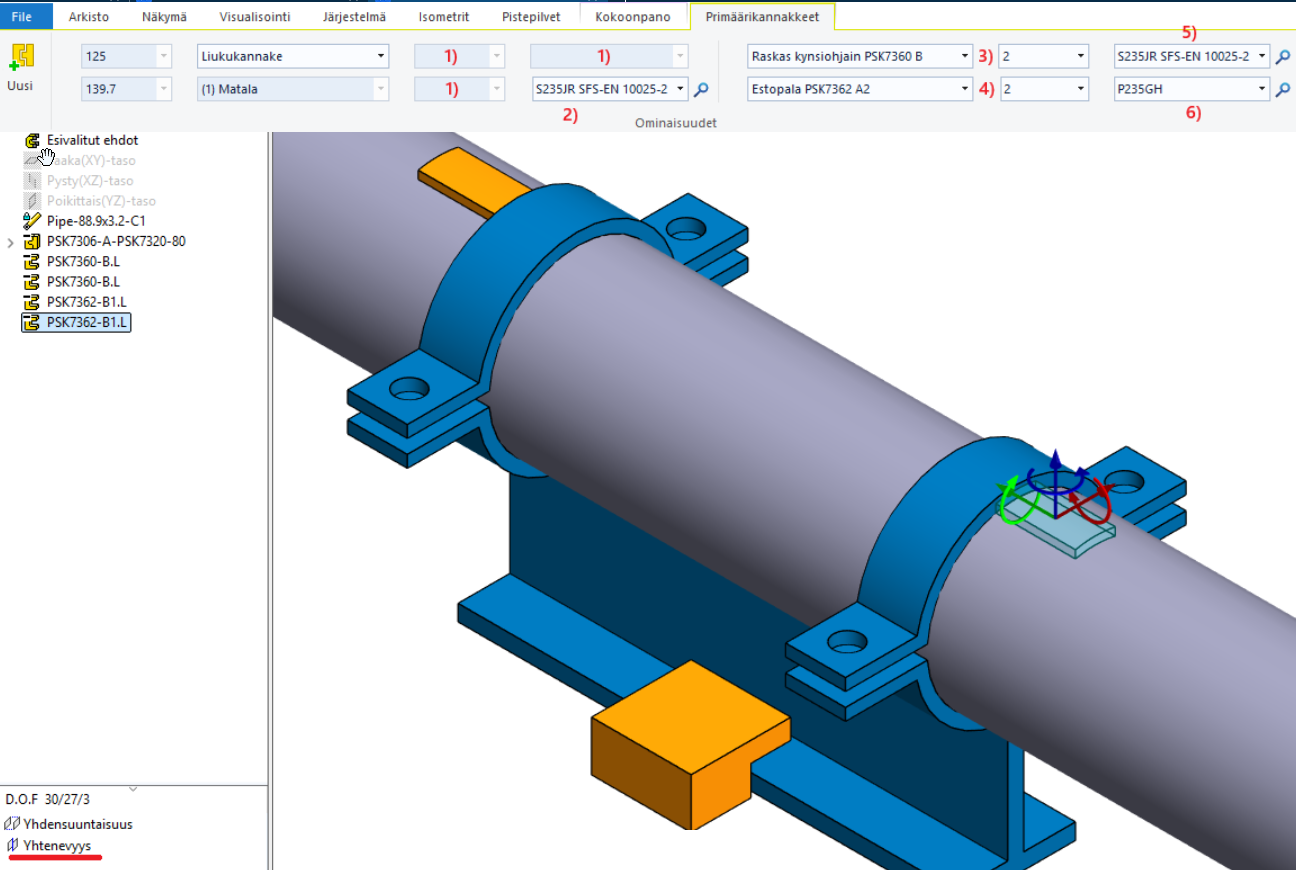Click the orange stop block in the model
Image resolution: width=1296 pixels, height=870 pixels.
pyautogui.click(x=690, y=740)
